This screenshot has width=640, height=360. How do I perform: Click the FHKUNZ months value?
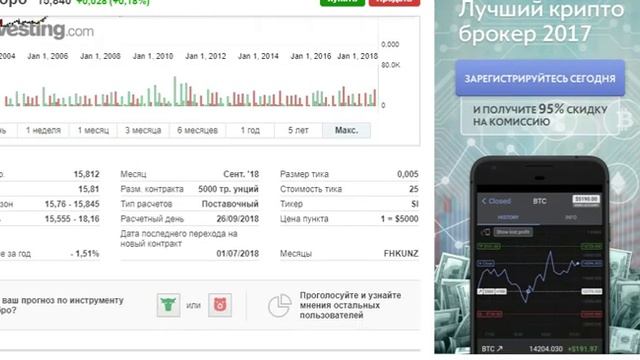click(401, 253)
